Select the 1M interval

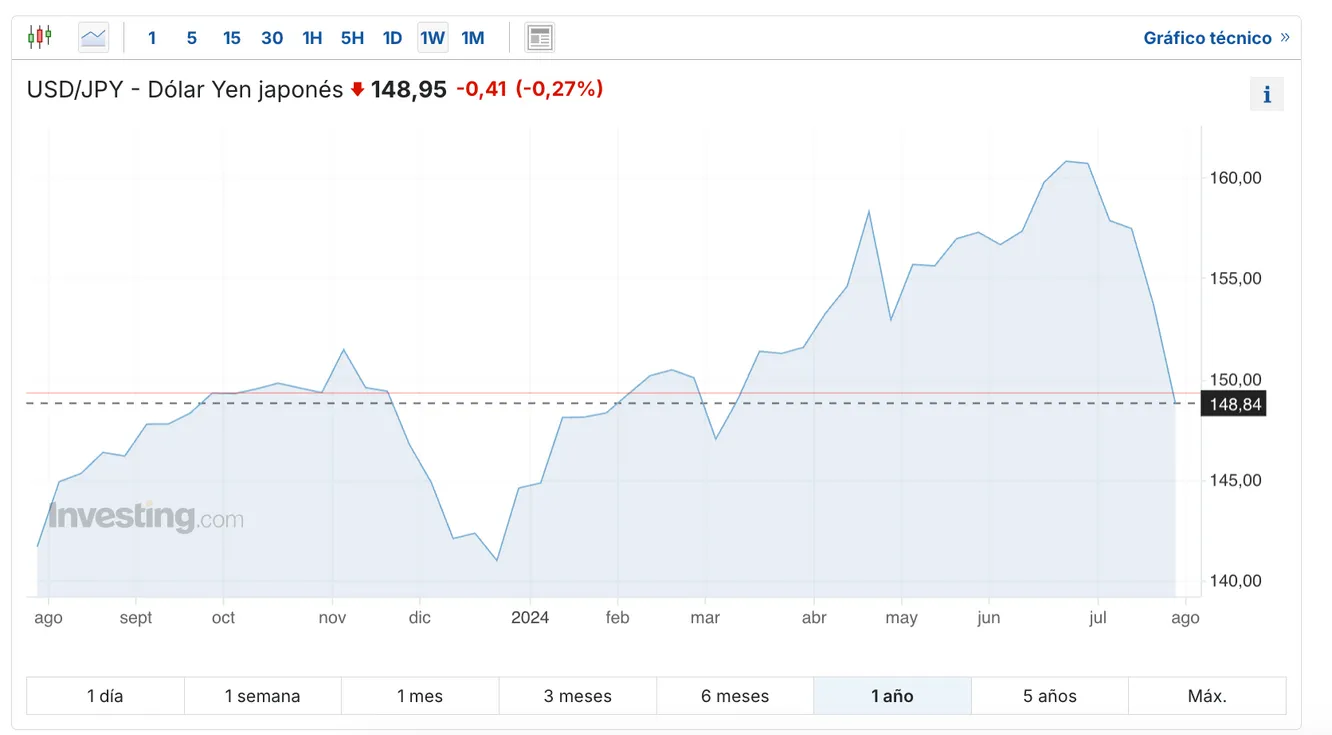pyautogui.click(x=473, y=38)
